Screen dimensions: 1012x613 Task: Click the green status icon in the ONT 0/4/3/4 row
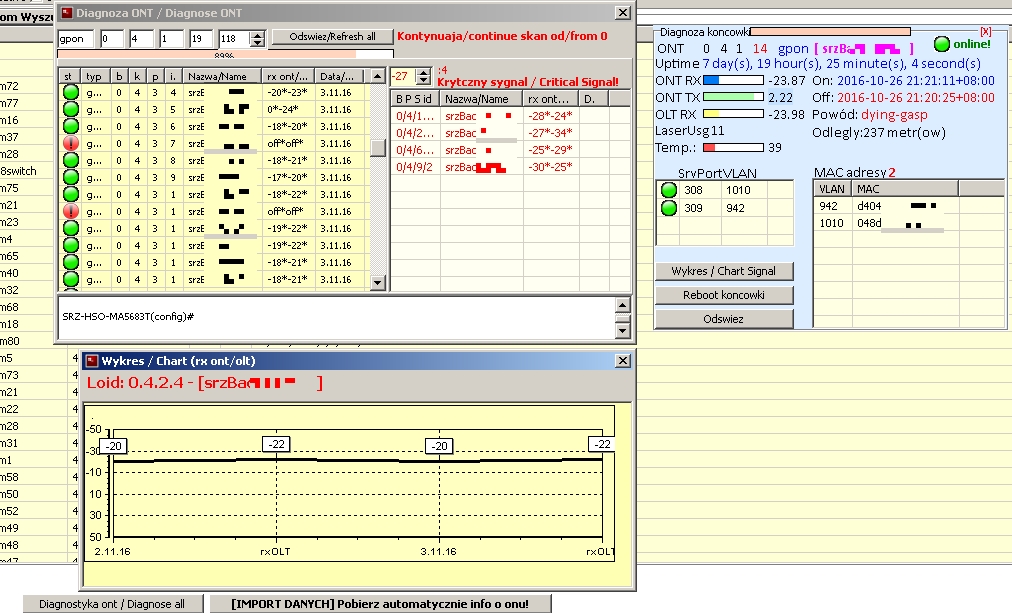[70, 92]
